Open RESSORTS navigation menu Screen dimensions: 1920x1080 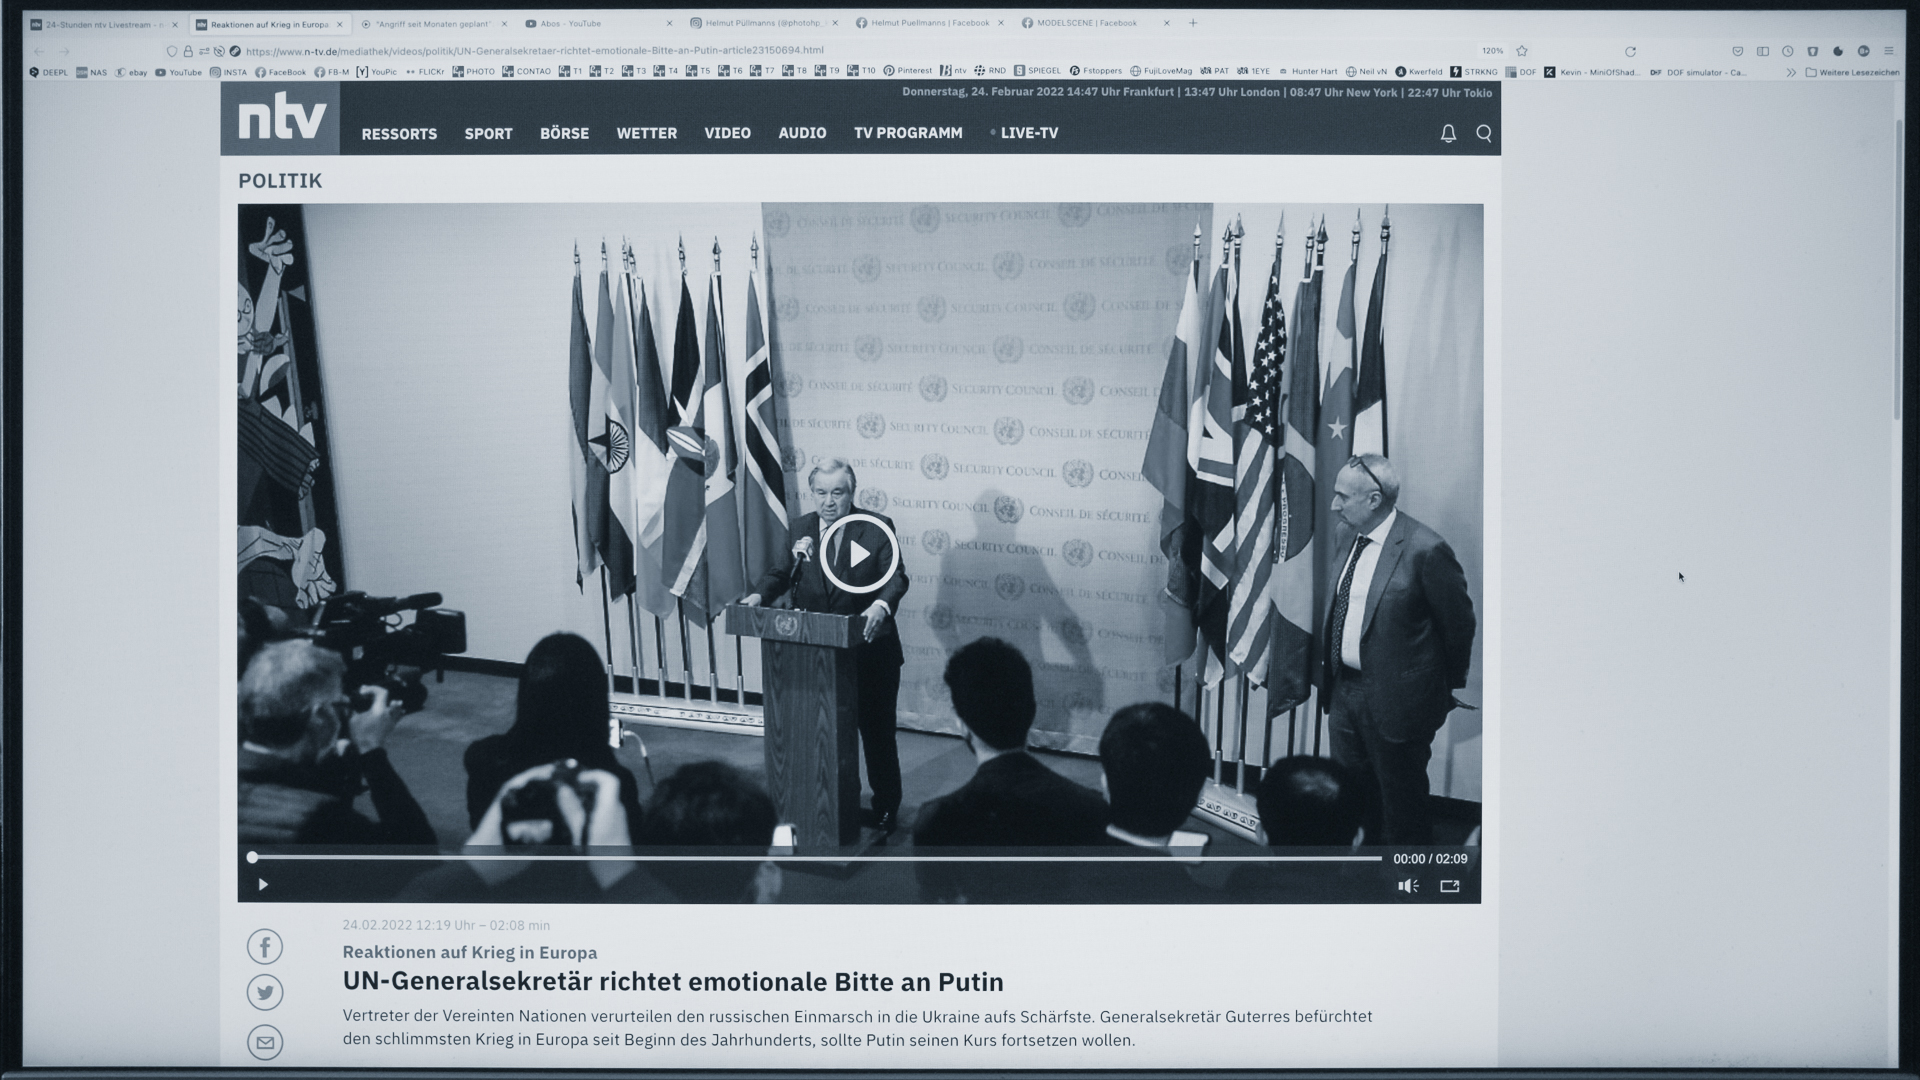coord(399,133)
